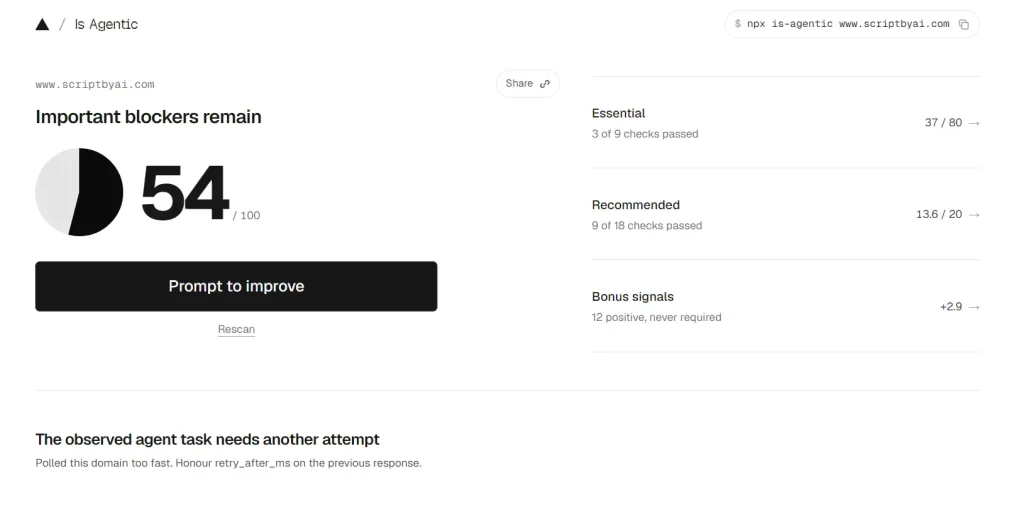Click the score pie chart graphic
Image resolution: width=1024 pixels, height=505 pixels.
click(x=79, y=192)
